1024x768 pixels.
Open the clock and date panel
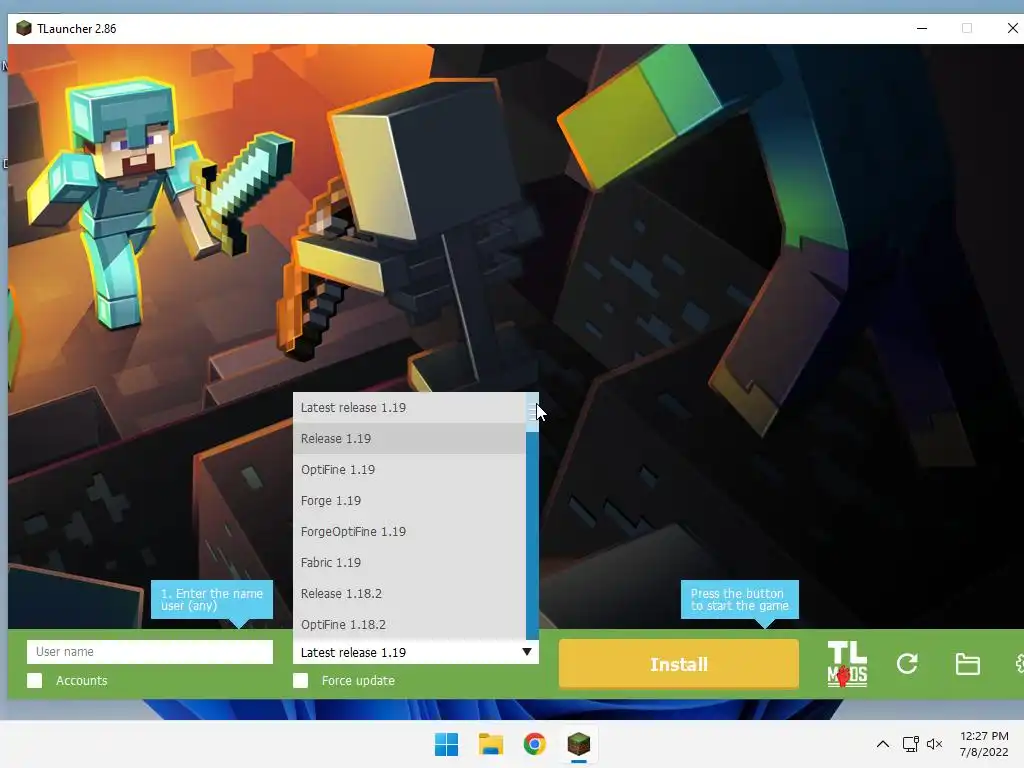[984, 744]
